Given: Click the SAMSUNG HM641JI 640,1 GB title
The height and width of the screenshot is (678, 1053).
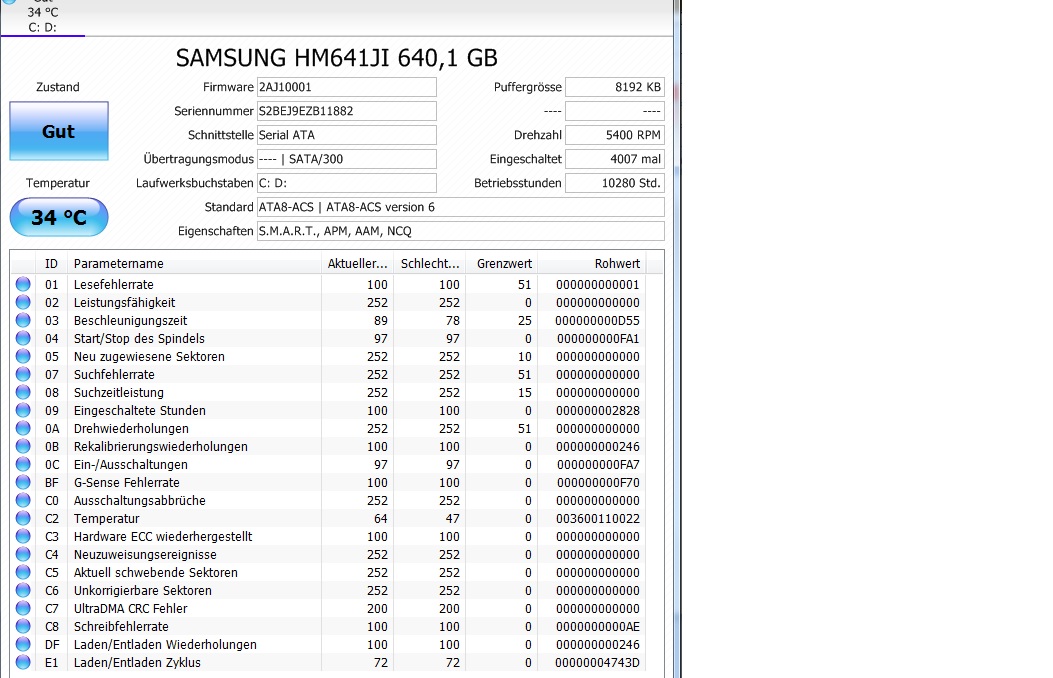Looking at the screenshot, I should coord(336,58).
